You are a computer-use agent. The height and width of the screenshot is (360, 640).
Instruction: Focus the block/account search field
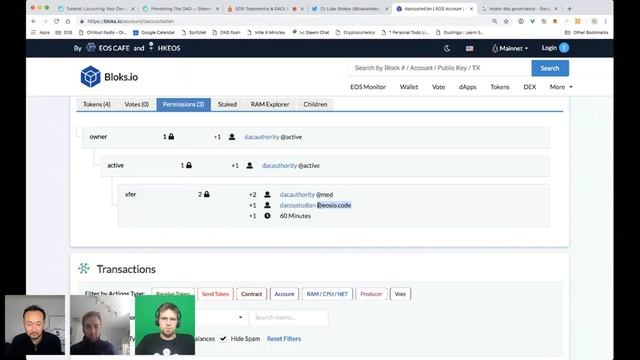point(440,68)
